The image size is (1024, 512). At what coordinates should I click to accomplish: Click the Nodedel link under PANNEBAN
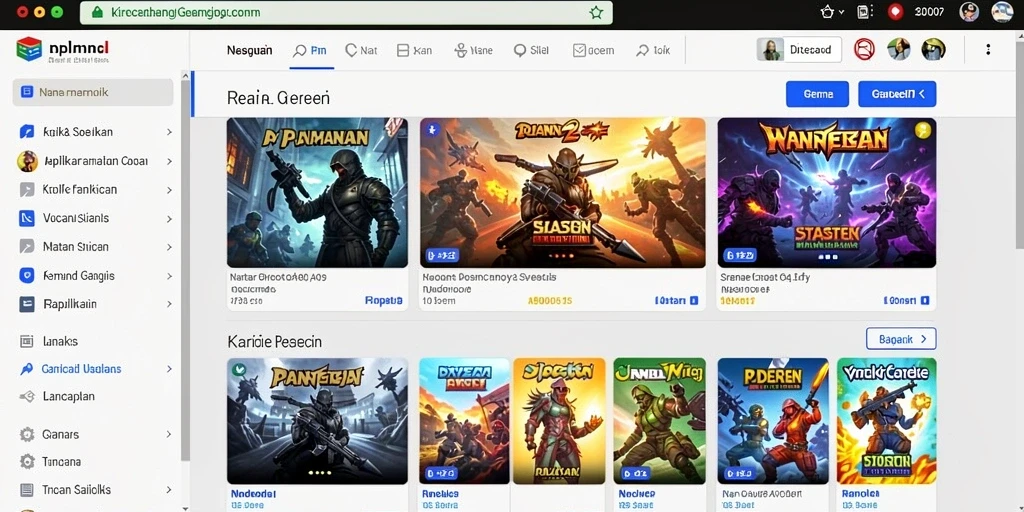(x=253, y=494)
